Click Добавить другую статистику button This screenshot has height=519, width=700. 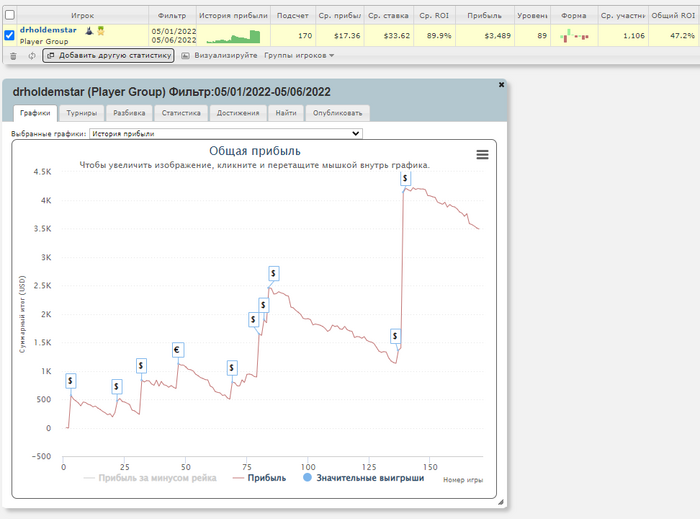coord(108,56)
